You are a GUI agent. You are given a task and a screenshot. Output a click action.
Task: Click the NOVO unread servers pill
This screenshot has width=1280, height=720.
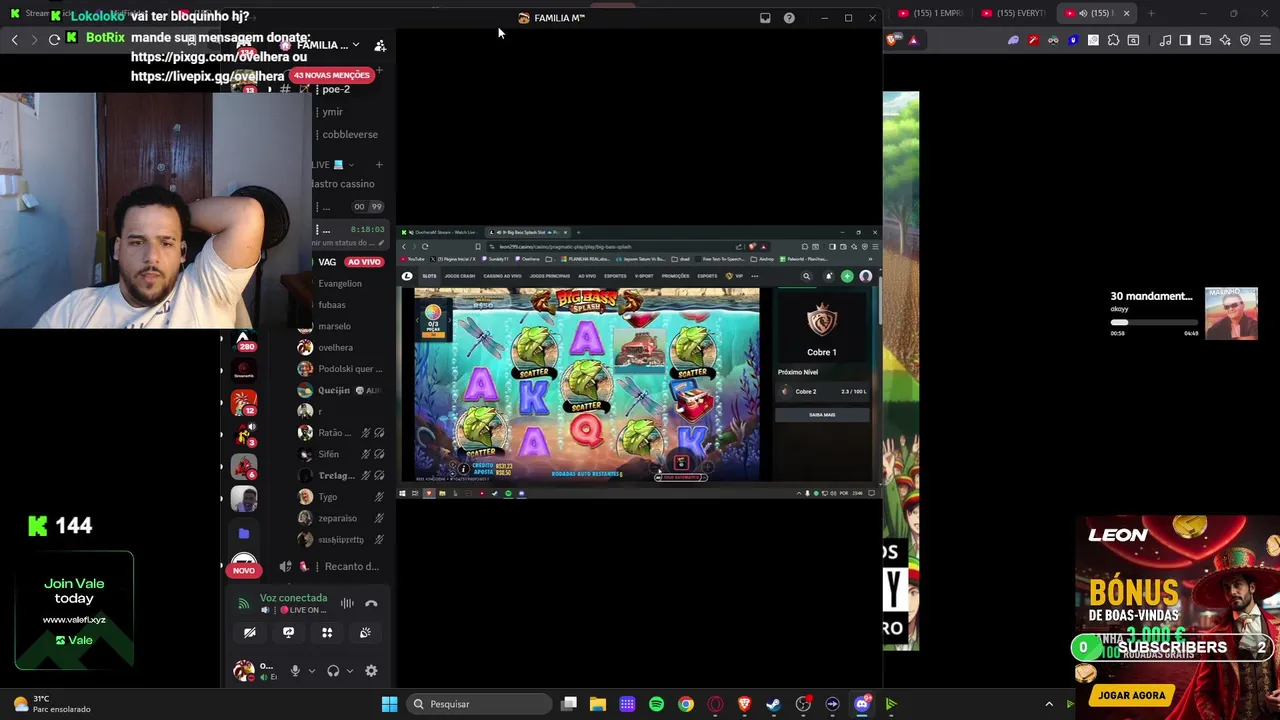(244, 570)
